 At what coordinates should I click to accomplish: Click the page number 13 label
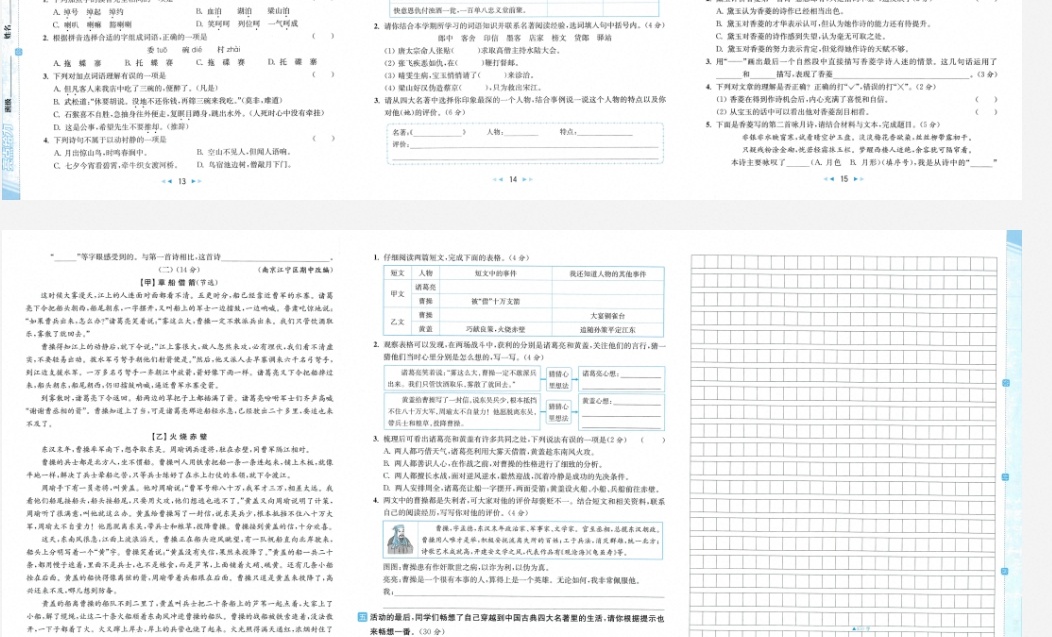click(x=181, y=181)
